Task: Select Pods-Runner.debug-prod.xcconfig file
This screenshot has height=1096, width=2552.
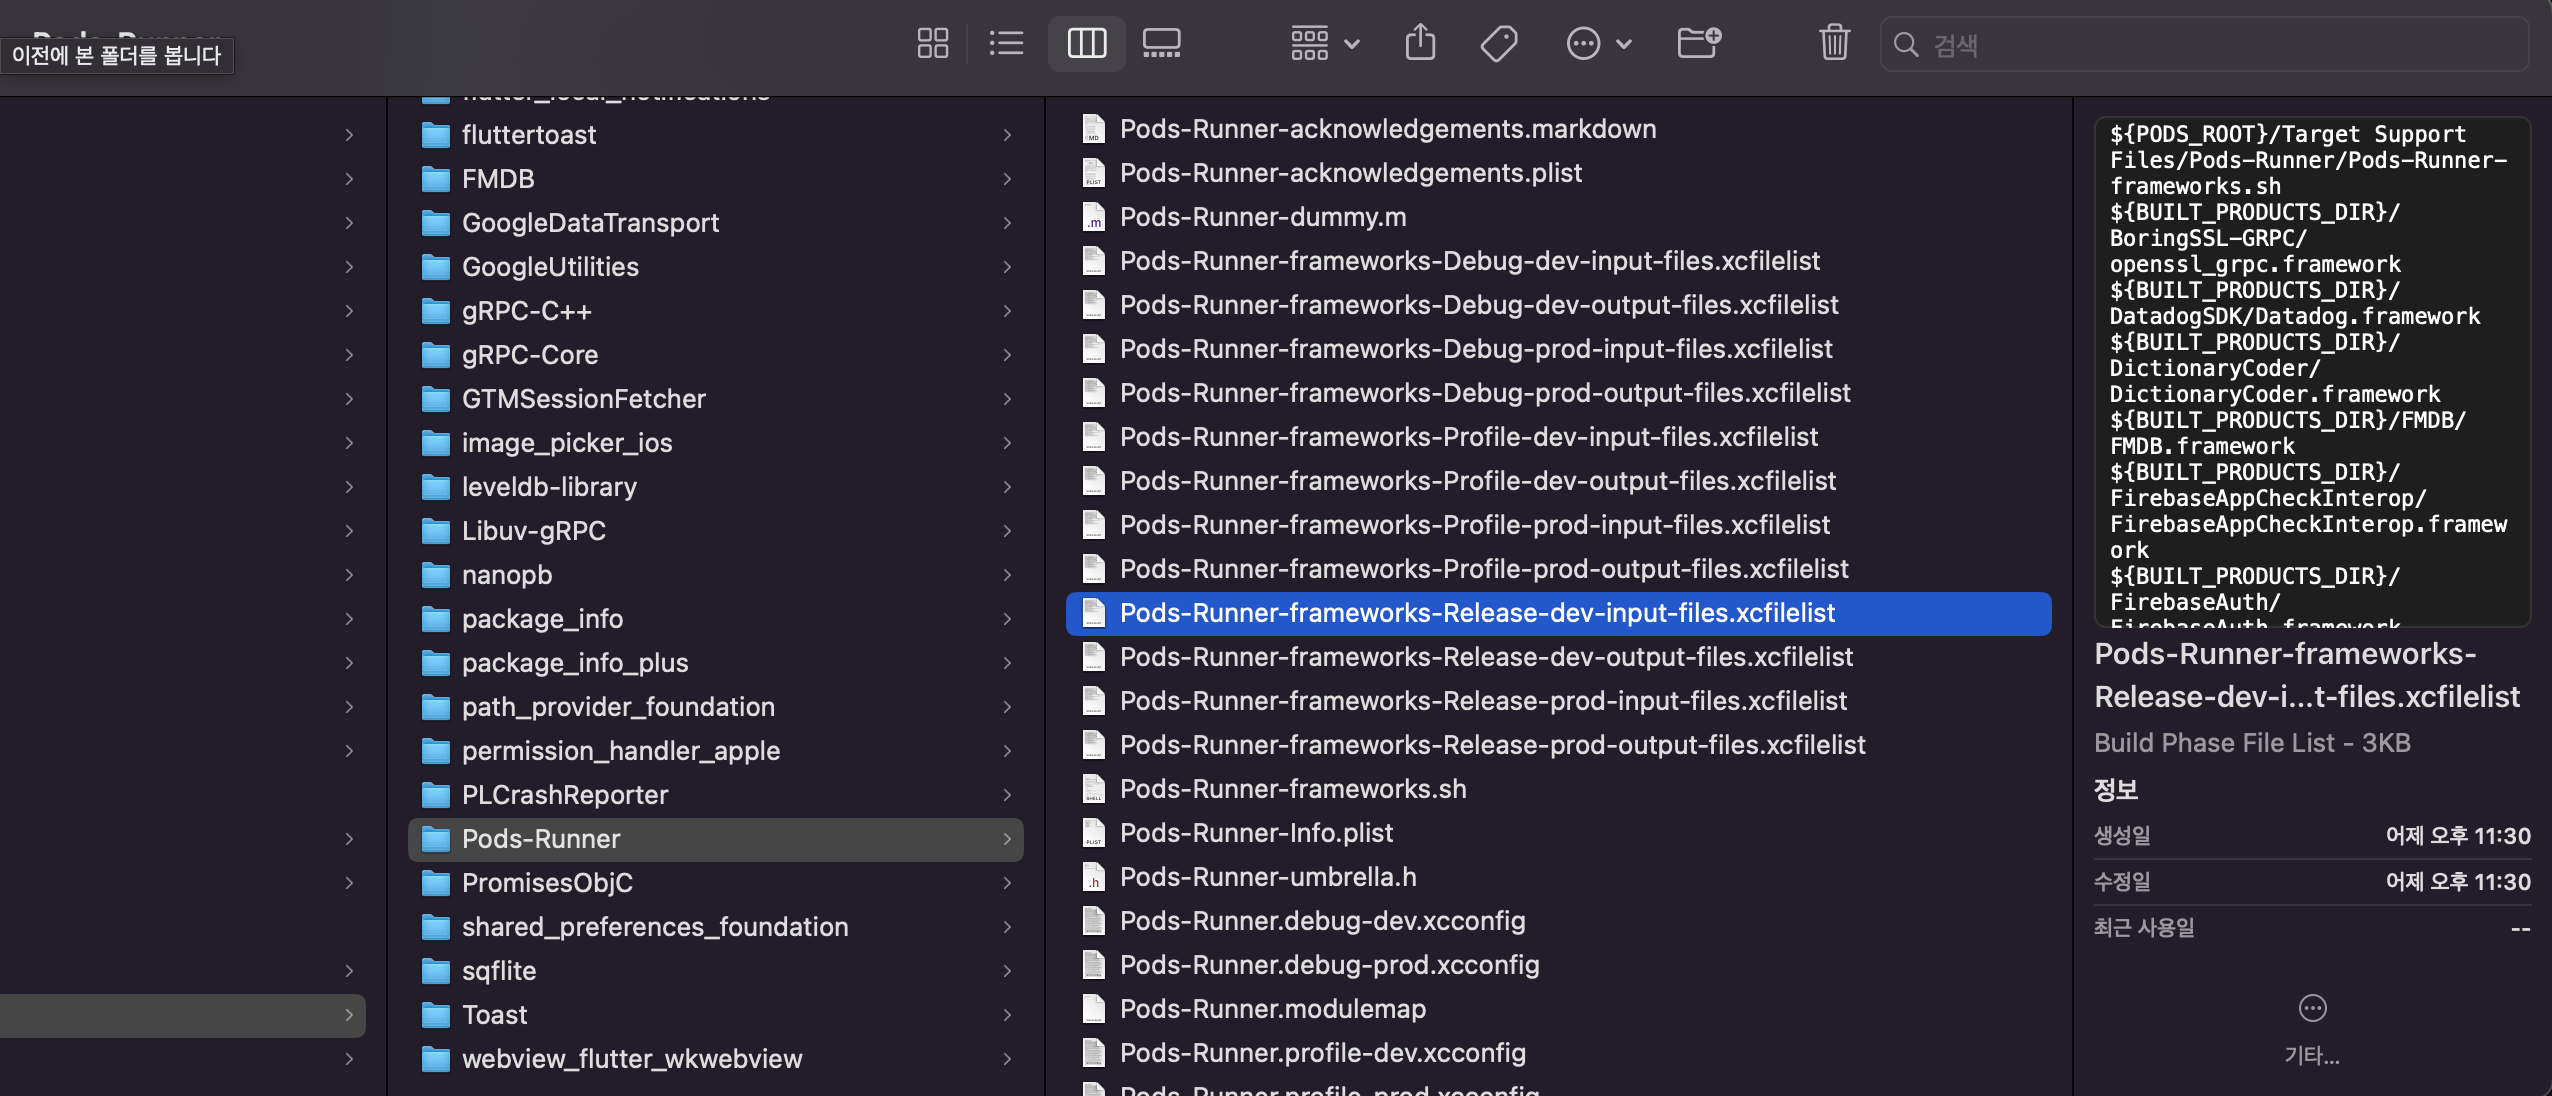Action: coord(1558,965)
